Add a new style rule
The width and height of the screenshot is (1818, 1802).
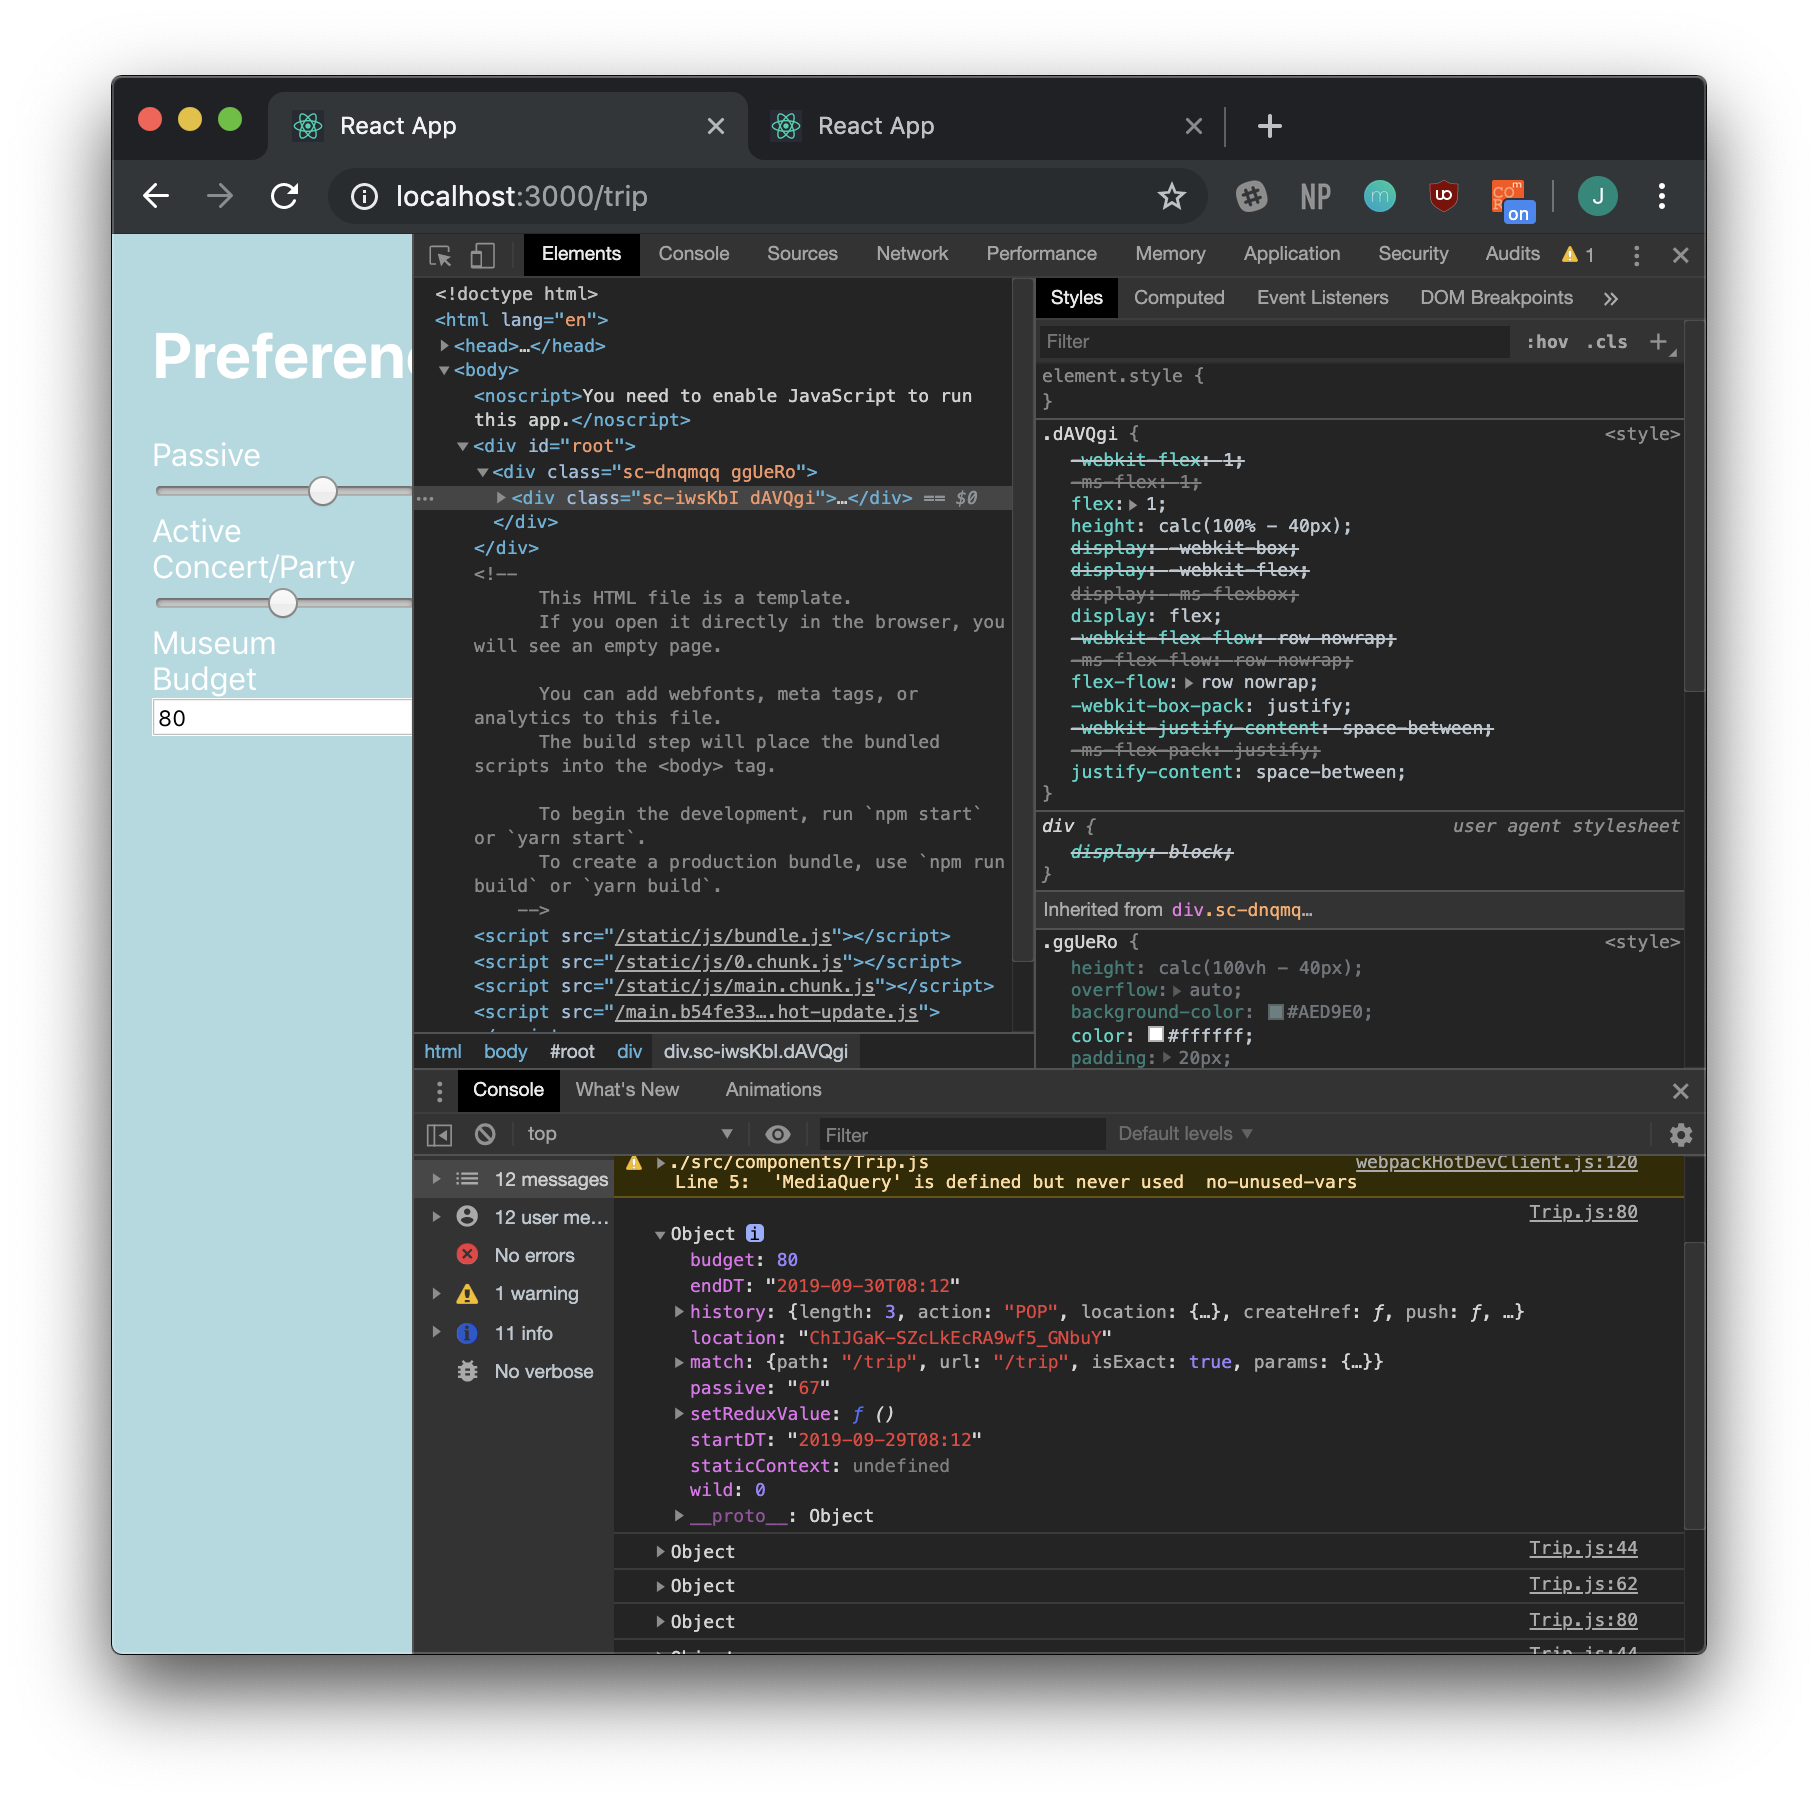point(1658,342)
